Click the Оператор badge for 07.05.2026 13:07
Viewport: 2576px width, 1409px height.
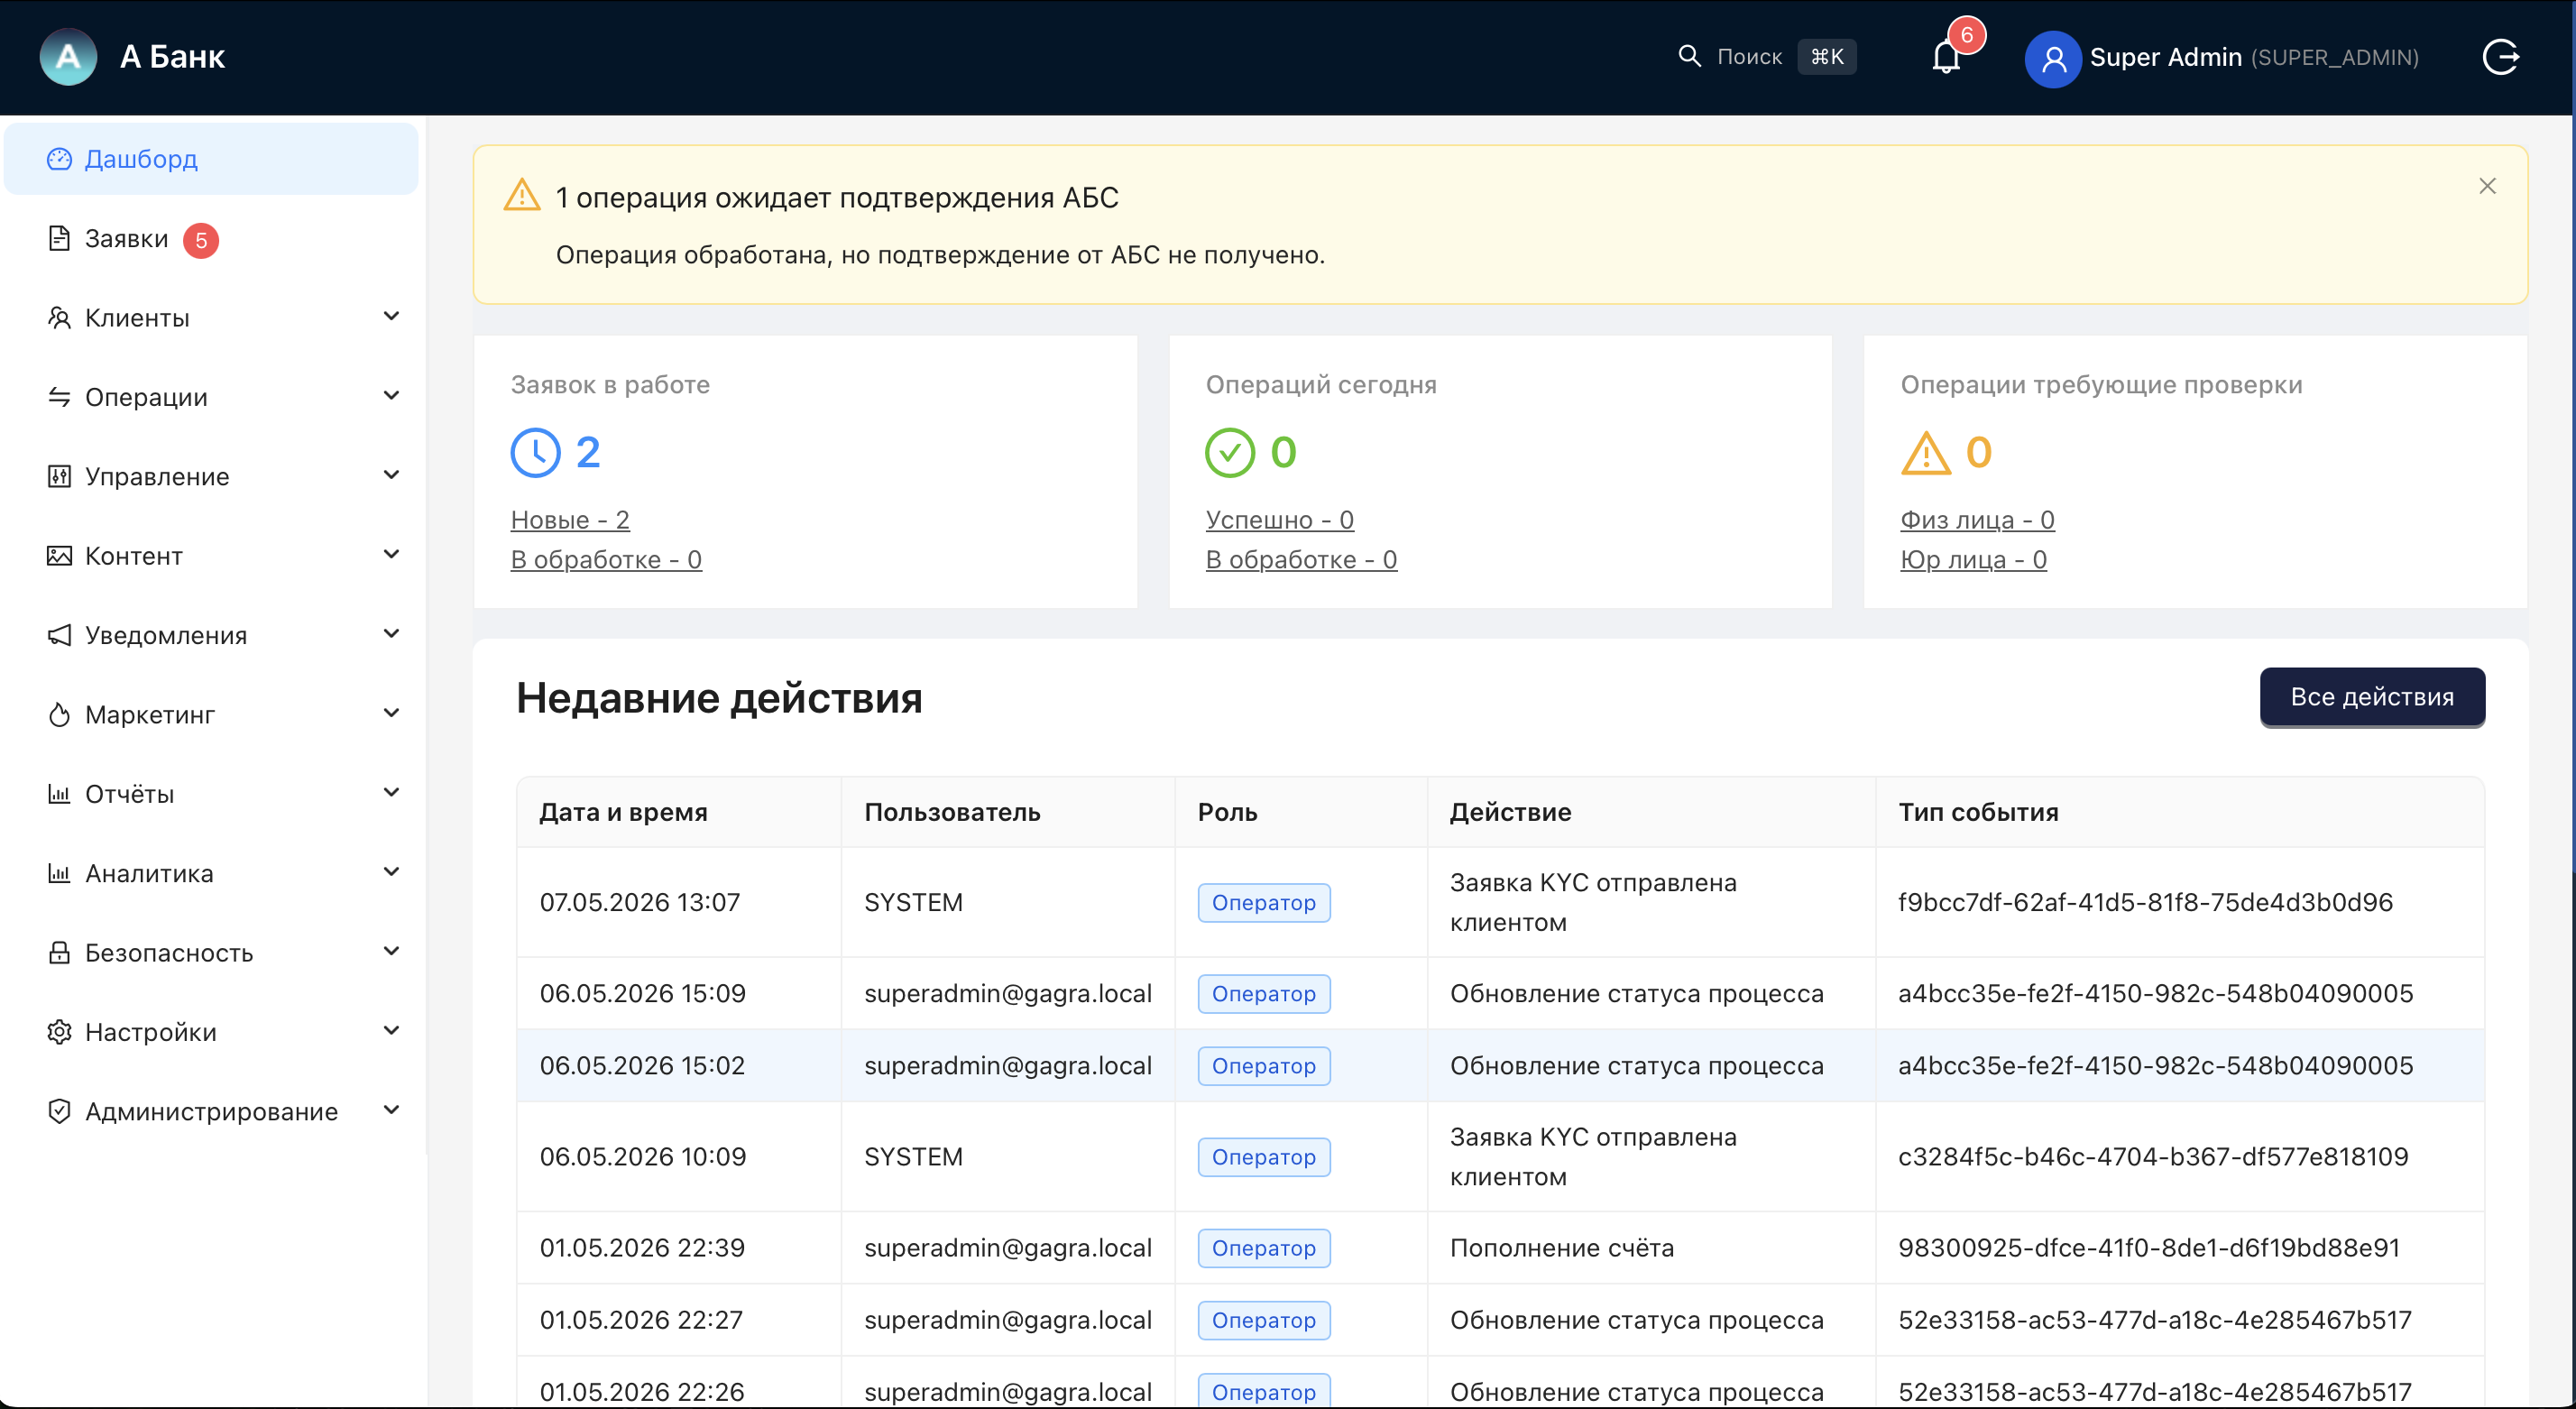(x=1264, y=903)
